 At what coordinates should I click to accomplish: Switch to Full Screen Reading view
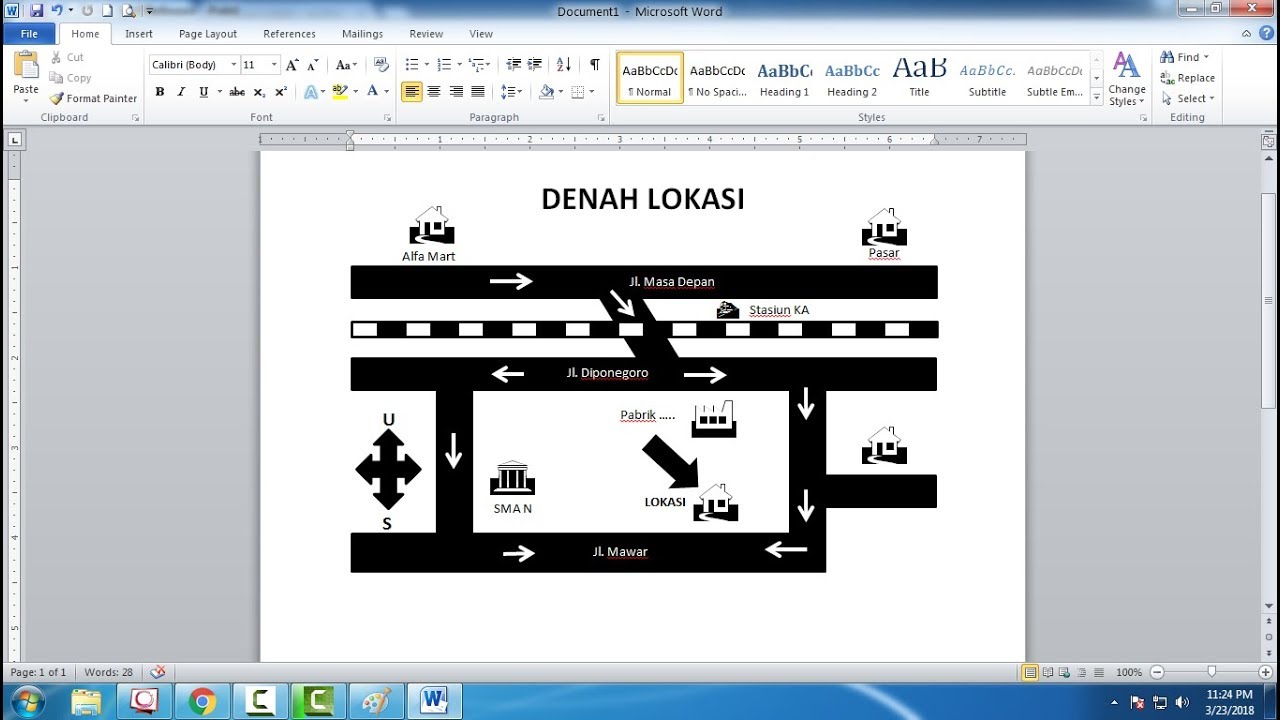(1048, 672)
